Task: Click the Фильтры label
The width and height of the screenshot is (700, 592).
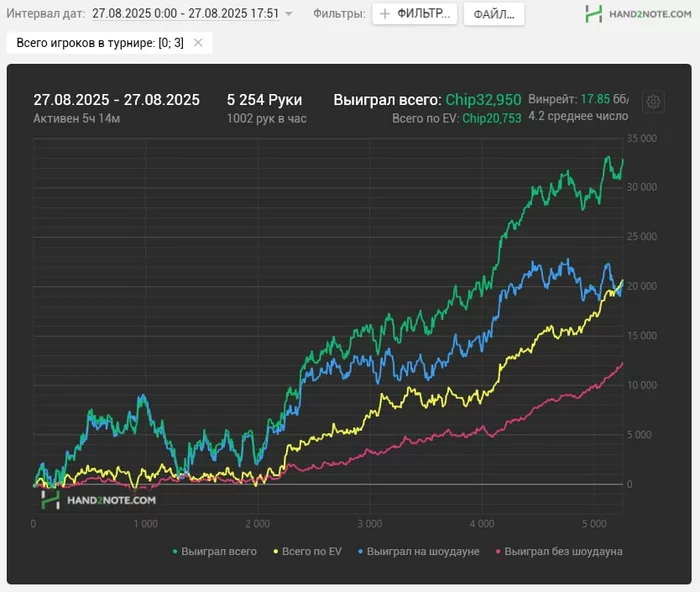Action: 339,14
